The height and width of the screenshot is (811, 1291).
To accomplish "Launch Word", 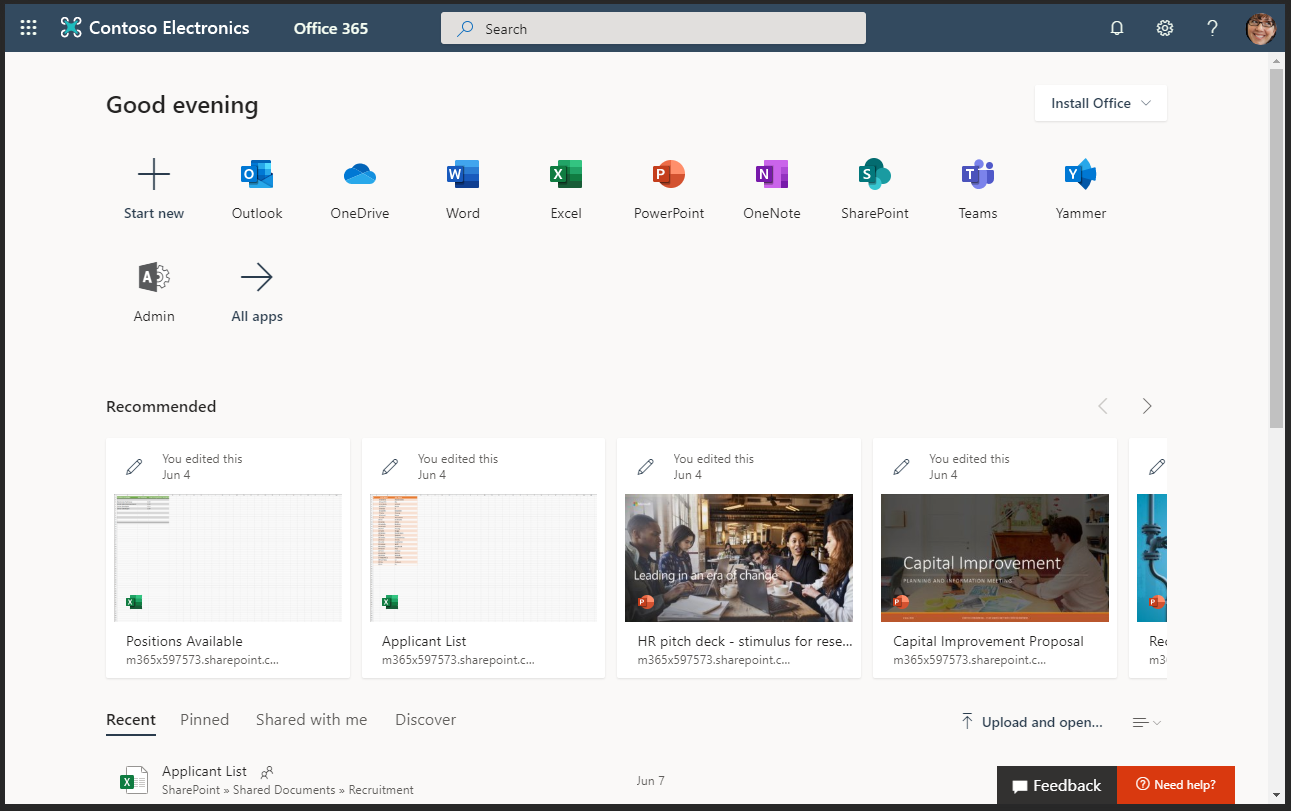I will click(x=463, y=175).
